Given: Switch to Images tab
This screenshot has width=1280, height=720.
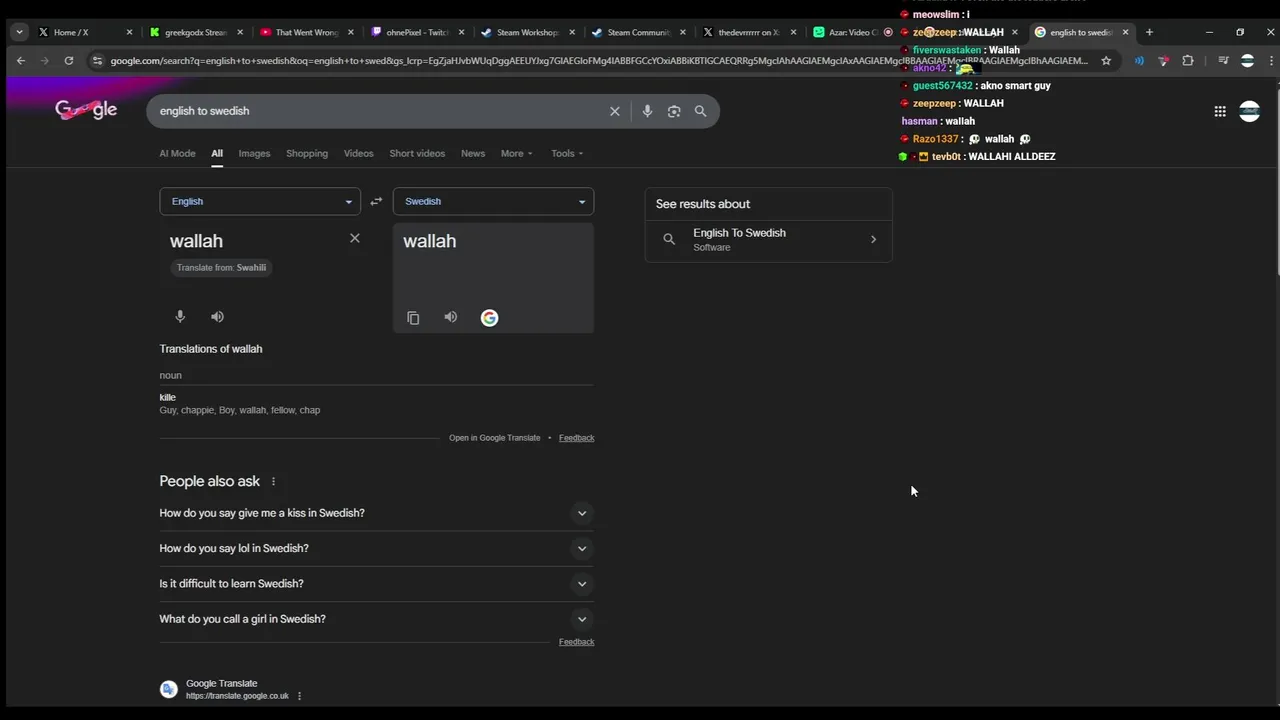Looking at the screenshot, I should click(x=254, y=153).
